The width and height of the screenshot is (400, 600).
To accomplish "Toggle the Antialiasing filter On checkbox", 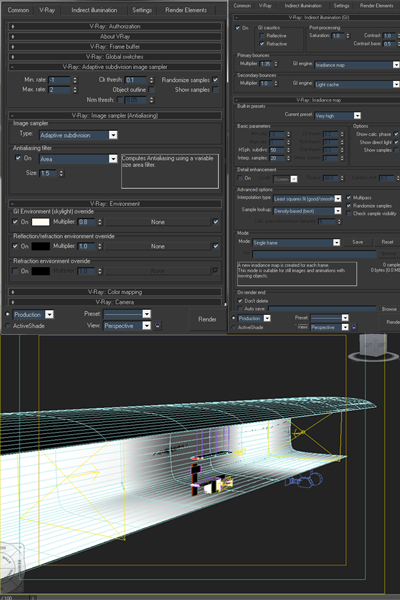I will click(x=18, y=158).
